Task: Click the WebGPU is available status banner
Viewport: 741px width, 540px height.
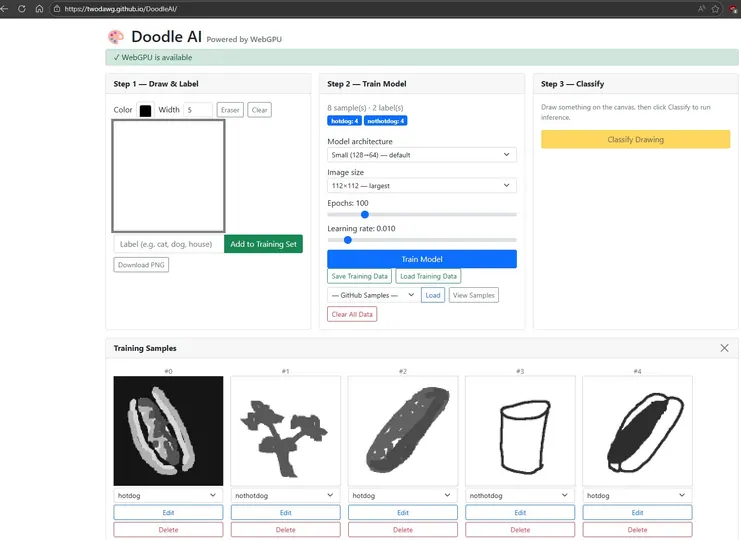Action: click(422, 58)
